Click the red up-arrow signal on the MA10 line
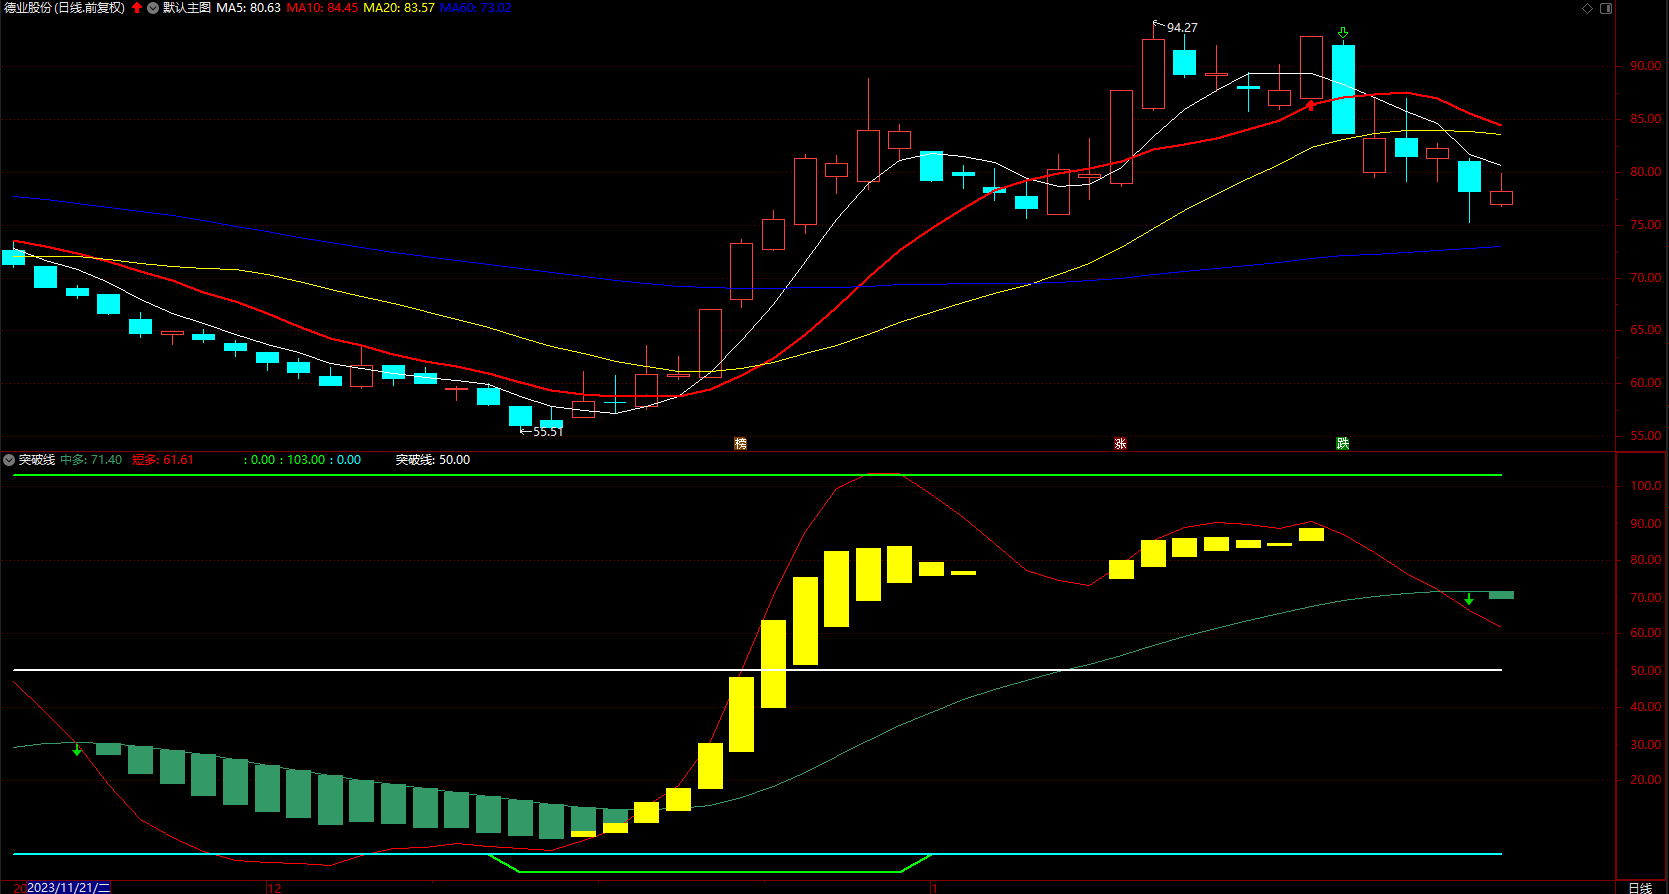The height and width of the screenshot is (894, 1669). pos(1310,105)
